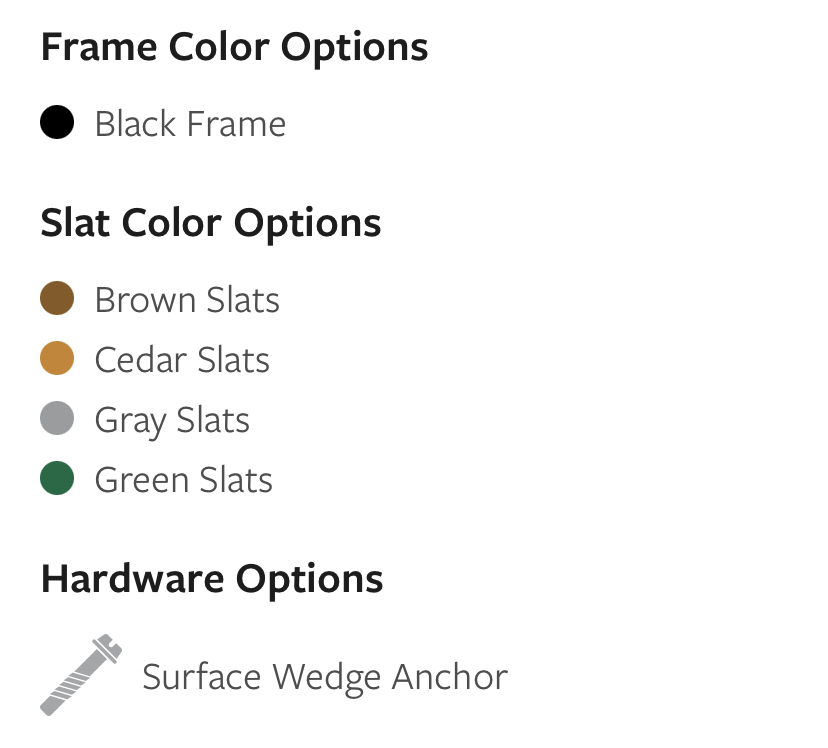Choose the green slat color circle
828x748 pixels.
(x=57, y=478)
